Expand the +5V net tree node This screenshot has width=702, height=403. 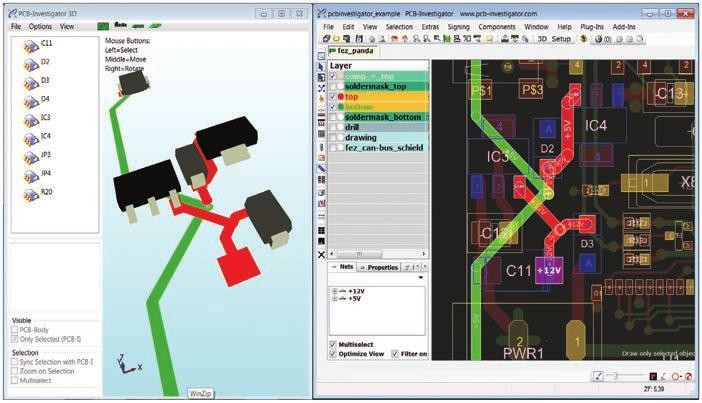334,298
